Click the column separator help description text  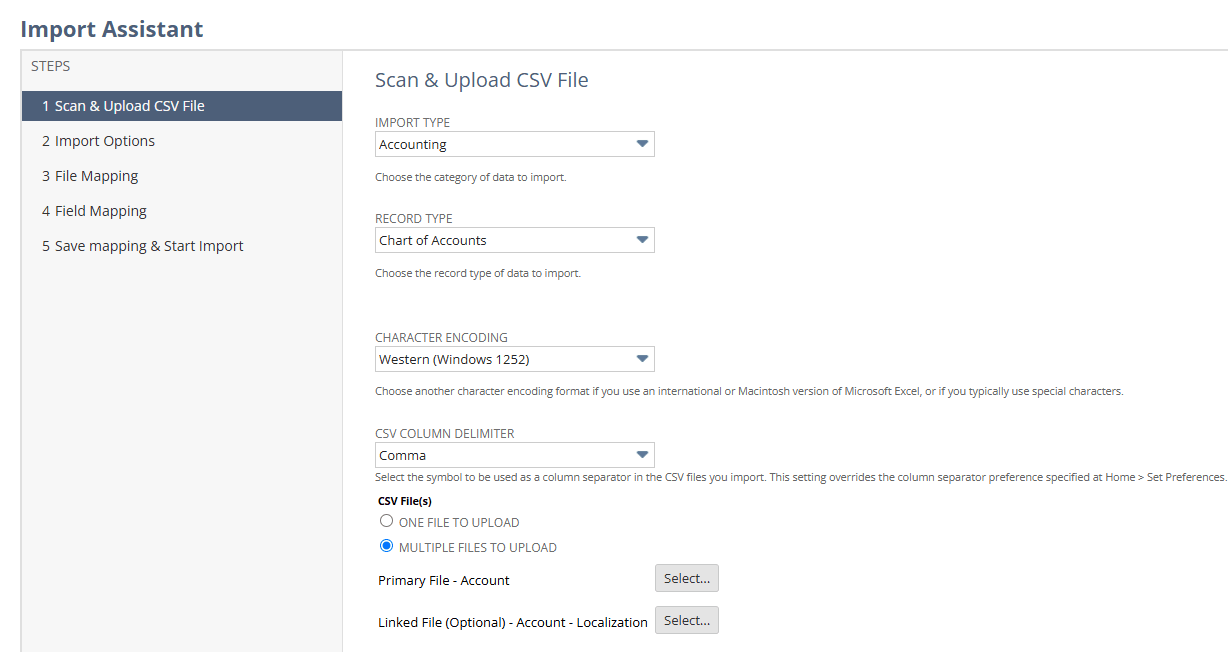[x=800, y=477]
